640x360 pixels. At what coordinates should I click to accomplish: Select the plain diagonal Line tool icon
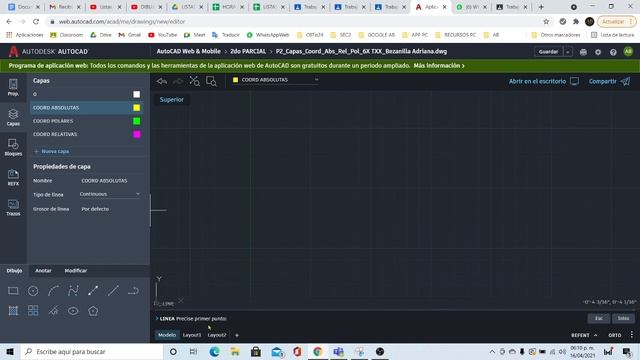pos(113,291)
